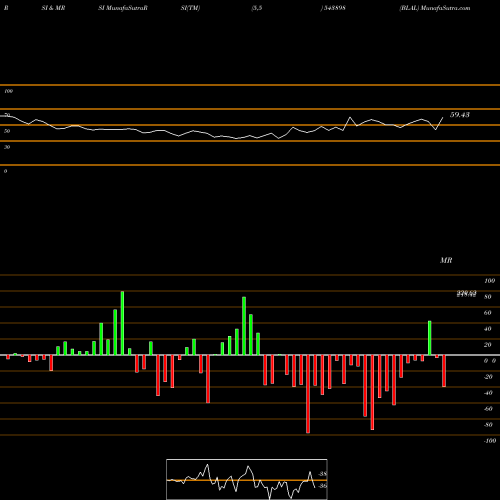Image resolution: width=500 pixels, height=500 pixels.
Task: Click the -60 label on MR axis
Action: coord(488,409)
